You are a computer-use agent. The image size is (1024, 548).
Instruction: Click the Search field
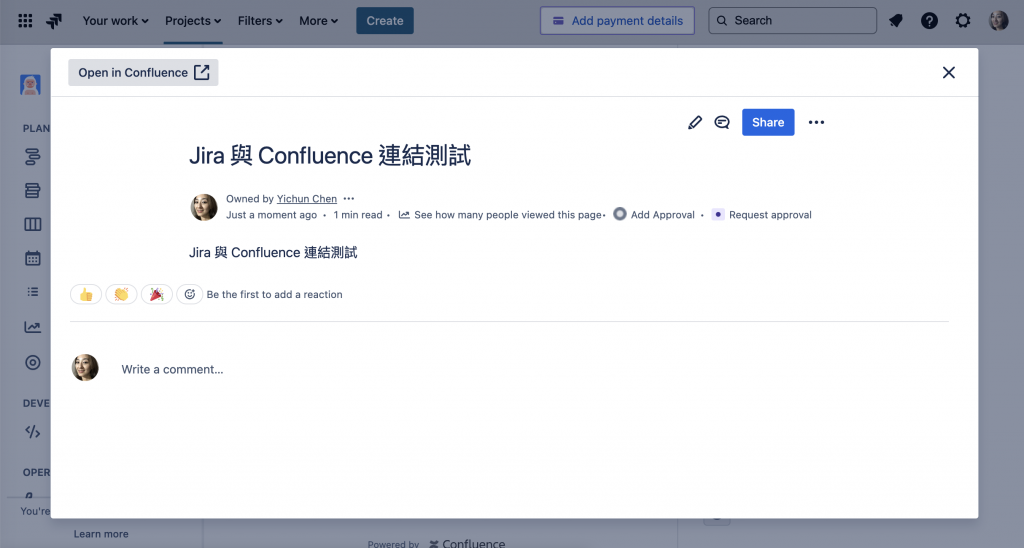click(792, 21)
